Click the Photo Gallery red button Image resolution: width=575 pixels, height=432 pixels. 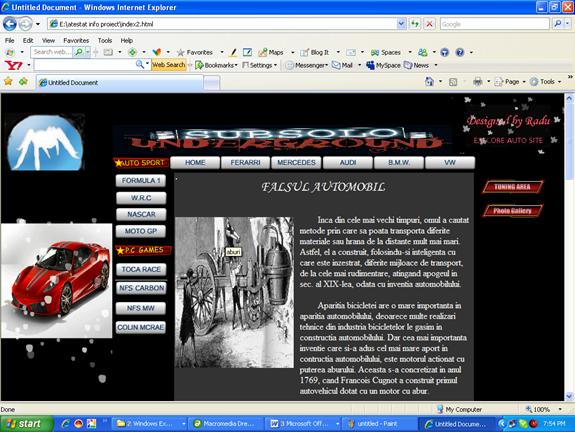click(512, 210)
